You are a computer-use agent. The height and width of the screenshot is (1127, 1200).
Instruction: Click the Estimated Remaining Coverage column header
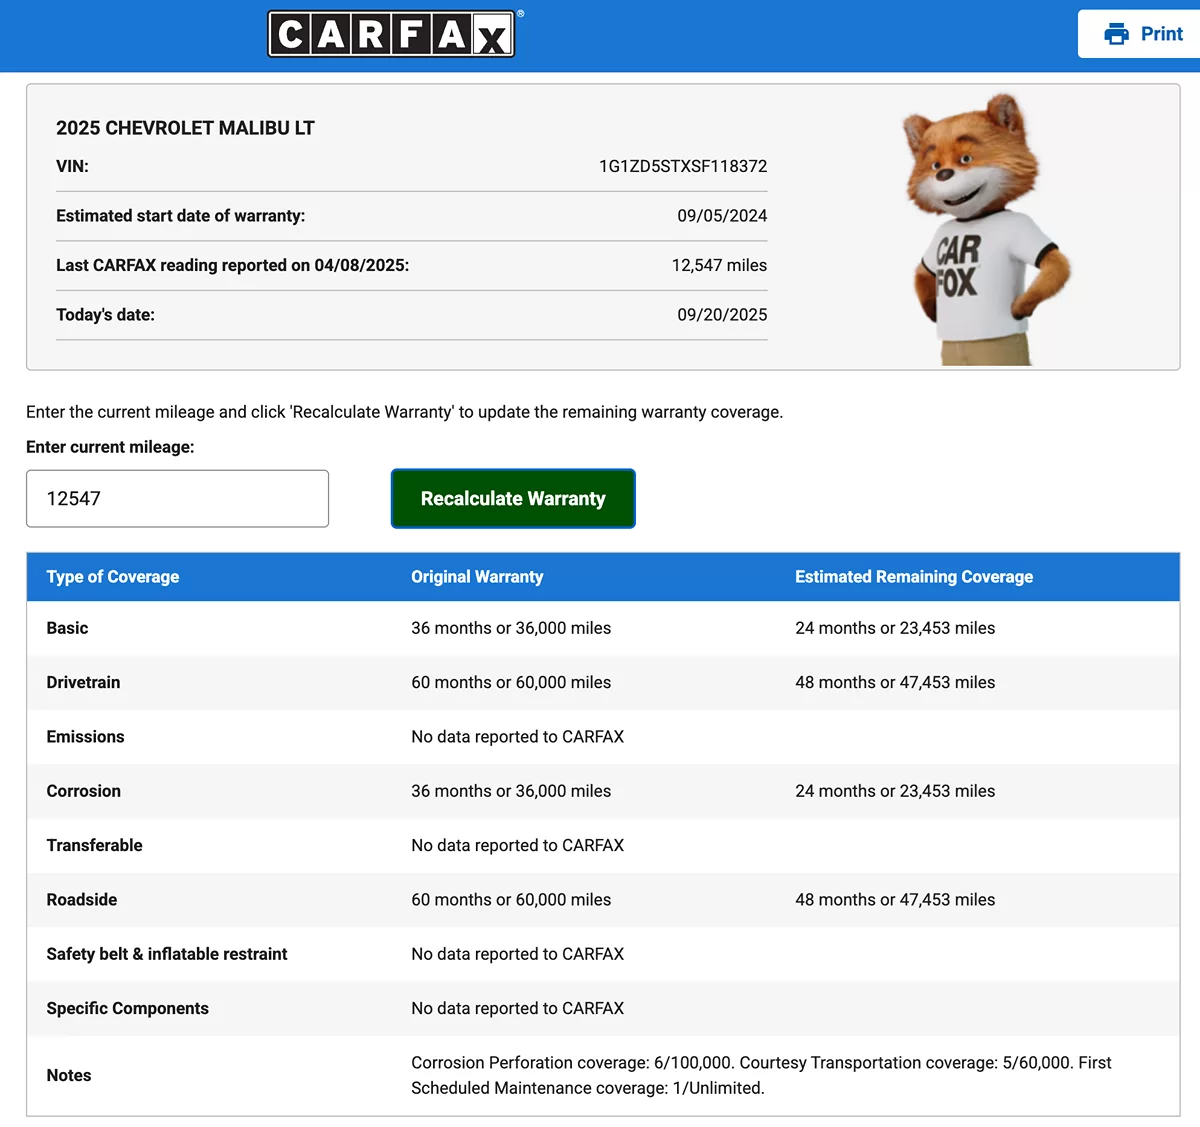pyautogui.click(x=913, y=577)
